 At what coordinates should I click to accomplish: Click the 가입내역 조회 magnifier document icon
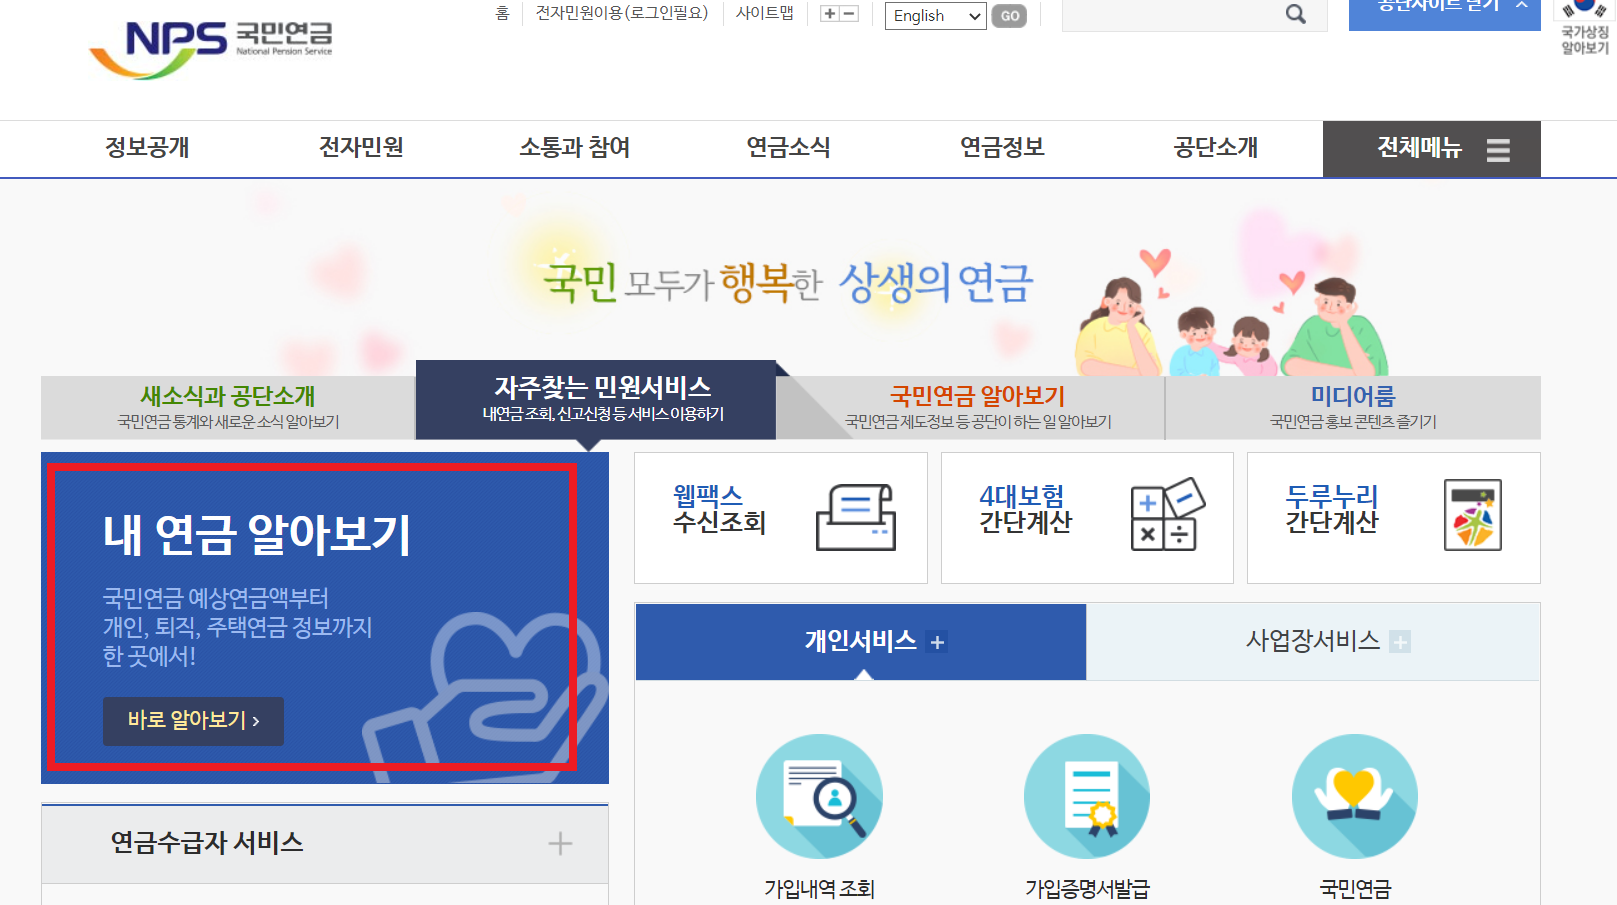point(819,795)
